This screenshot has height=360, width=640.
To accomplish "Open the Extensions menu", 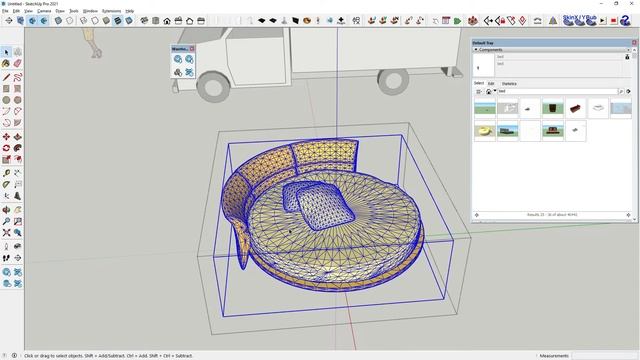I will pyautogui.click(x=111, y=11).
